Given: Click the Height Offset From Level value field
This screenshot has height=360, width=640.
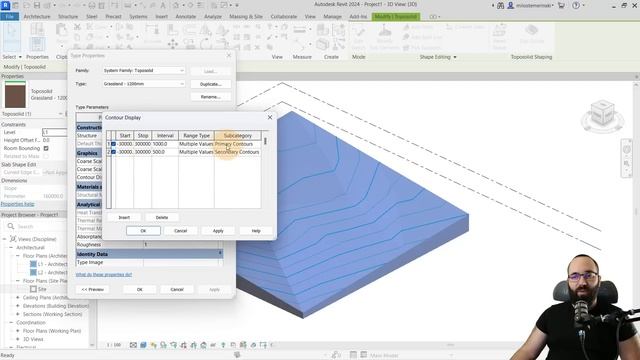Looking at the screenshot, I should pos(55,140).
